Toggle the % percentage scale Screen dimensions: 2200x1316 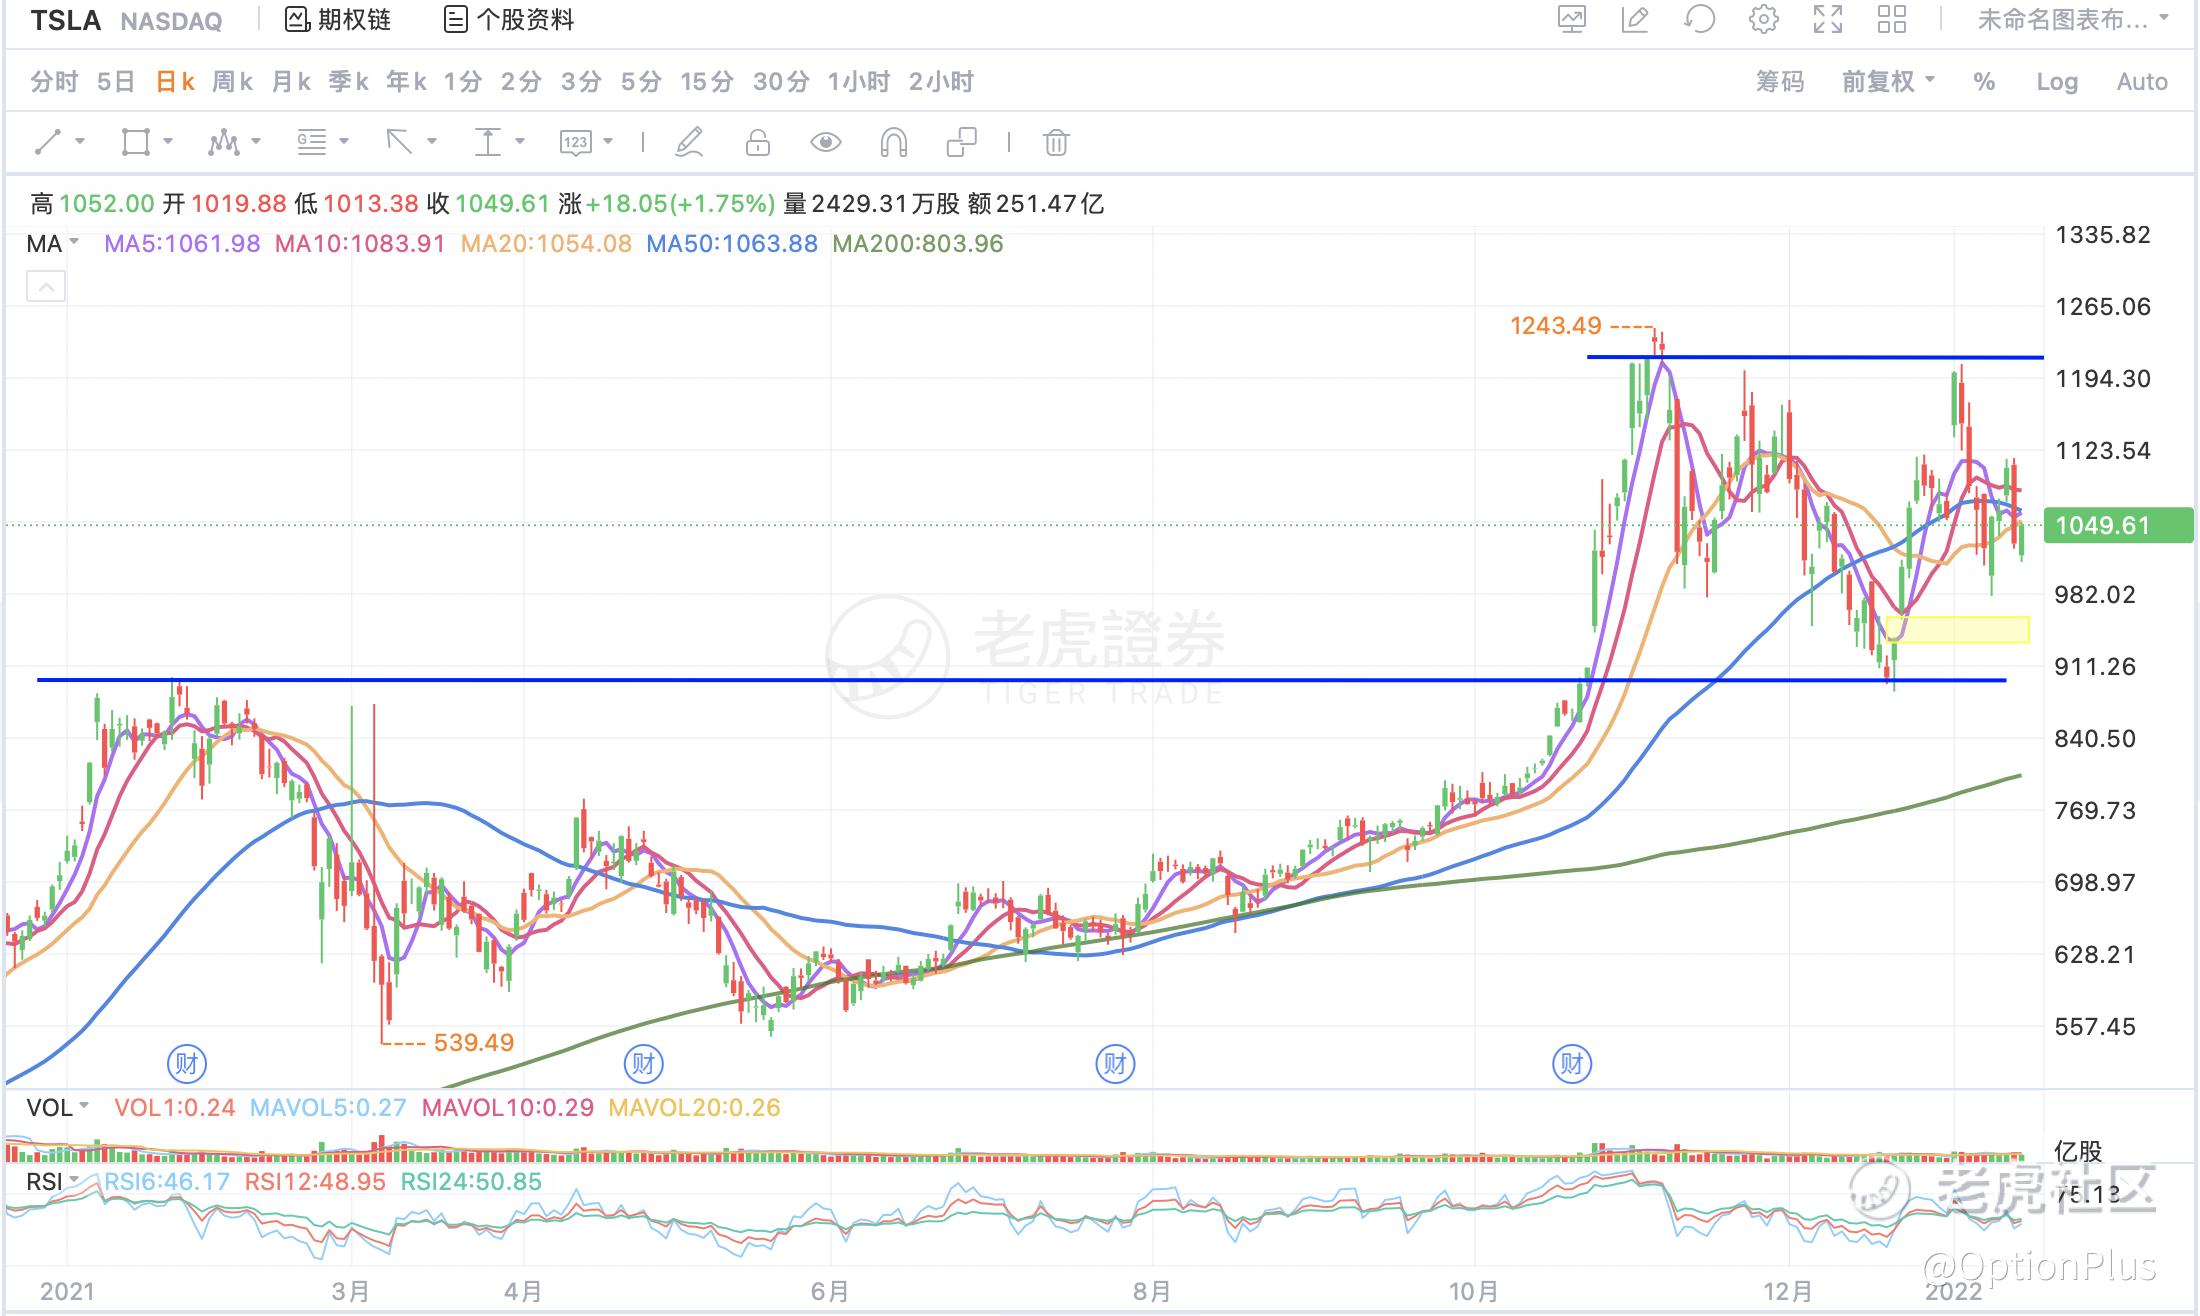[x=1984, y=81]
